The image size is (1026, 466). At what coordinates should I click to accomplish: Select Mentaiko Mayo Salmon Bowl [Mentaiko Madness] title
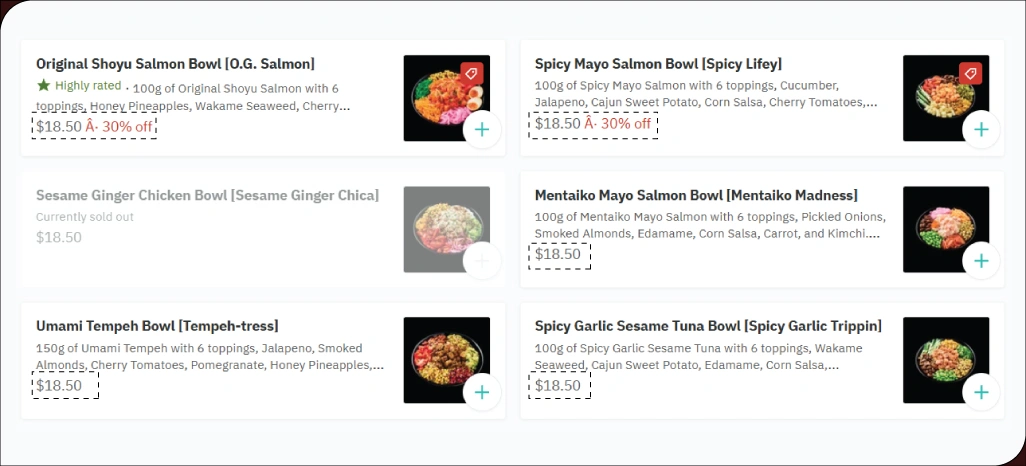[696, 195]
